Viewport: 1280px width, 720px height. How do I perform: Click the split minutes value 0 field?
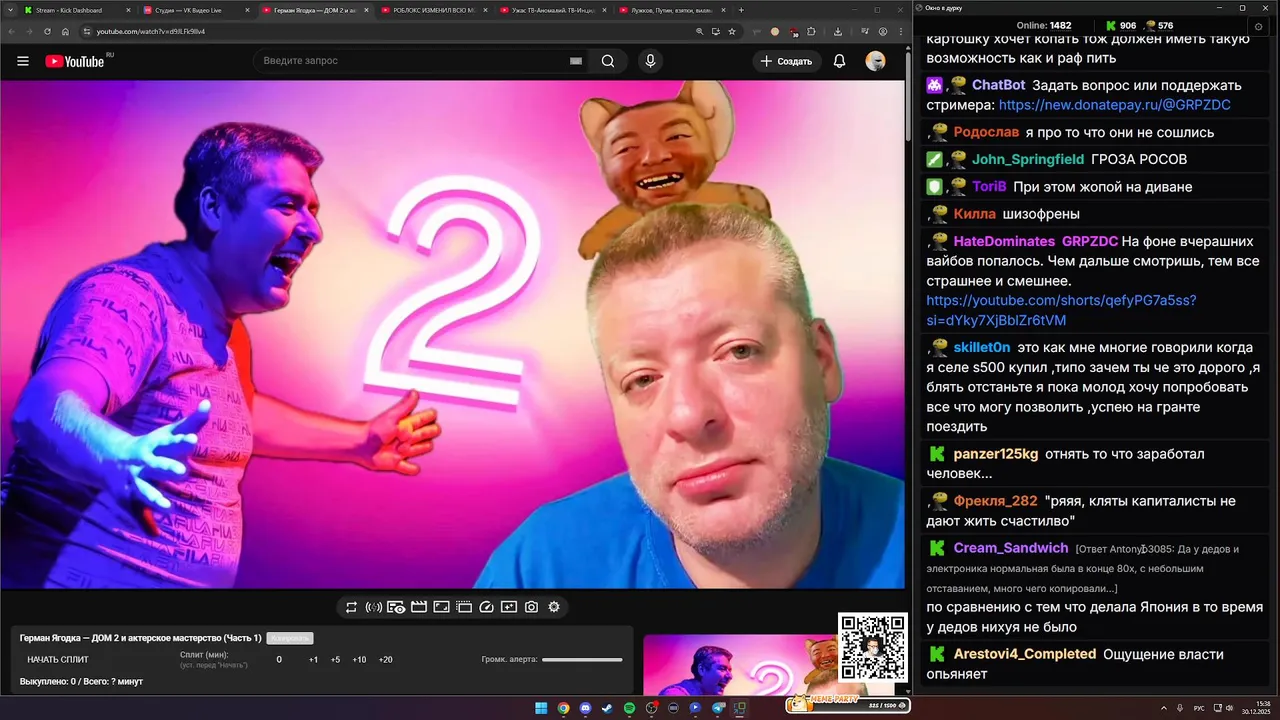click(279, 659)
